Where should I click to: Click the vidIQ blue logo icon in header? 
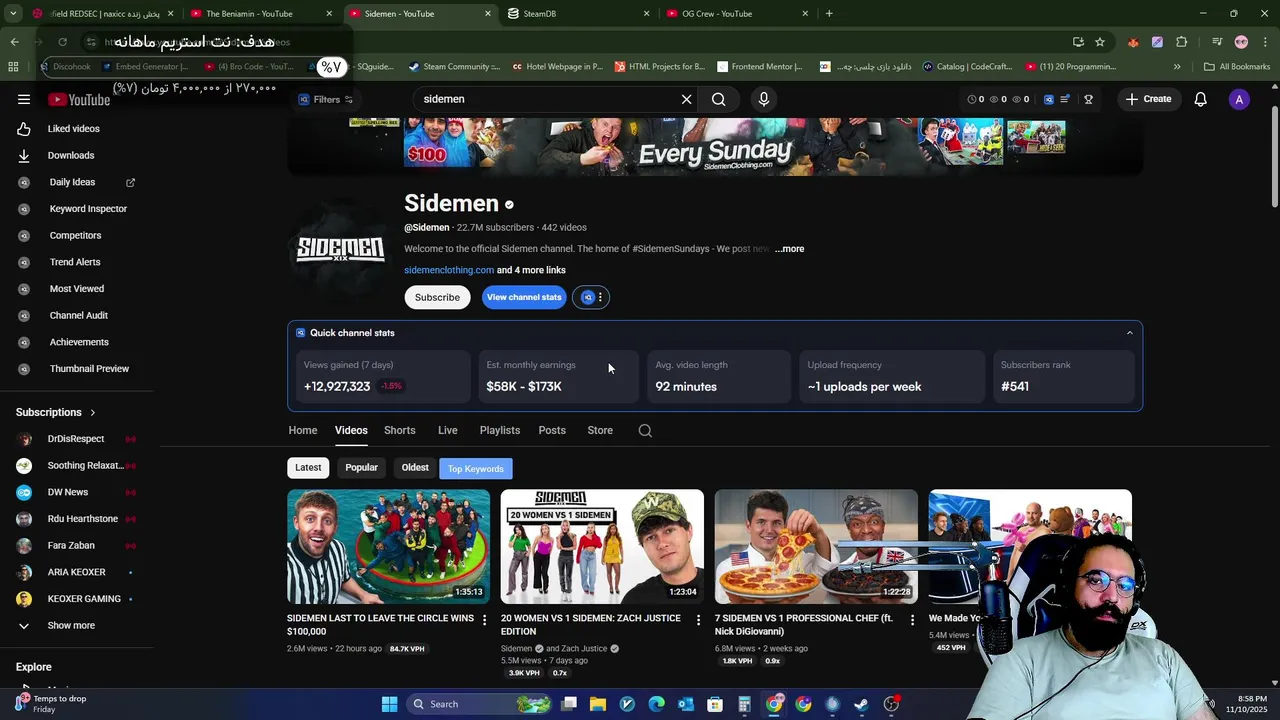(1049, 99)
